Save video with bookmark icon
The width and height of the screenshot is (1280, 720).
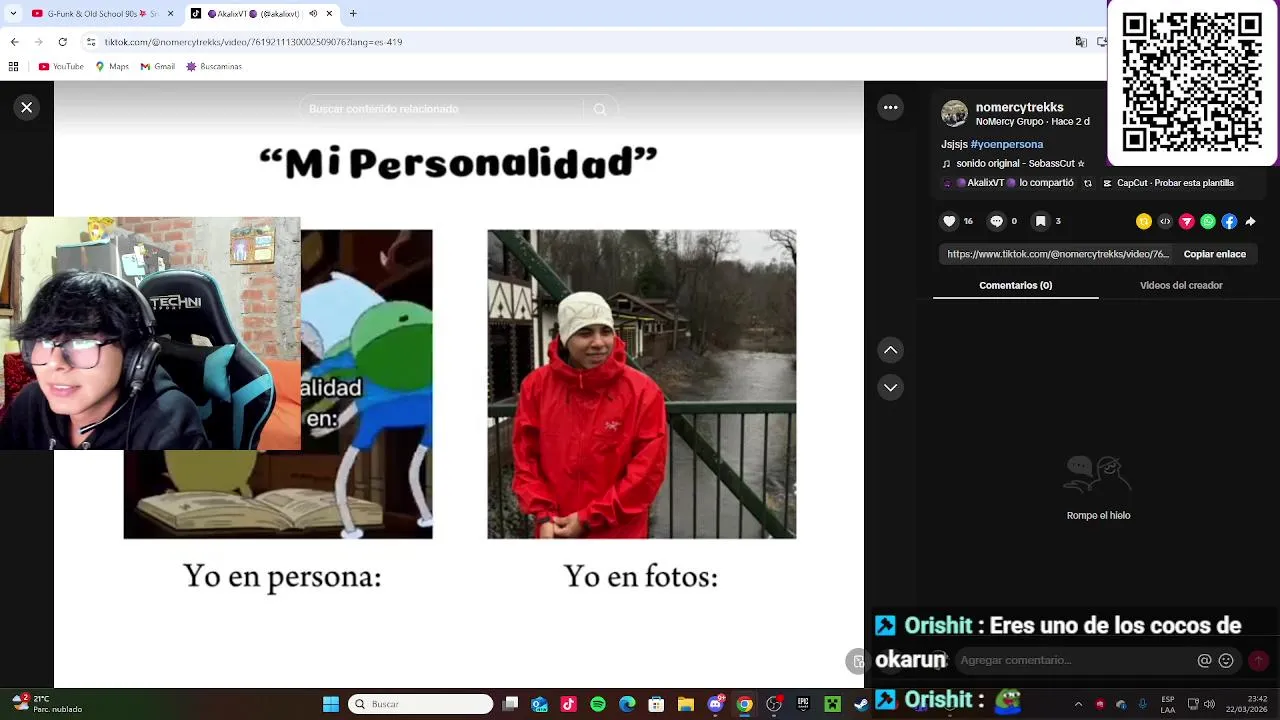[1041, 221]
